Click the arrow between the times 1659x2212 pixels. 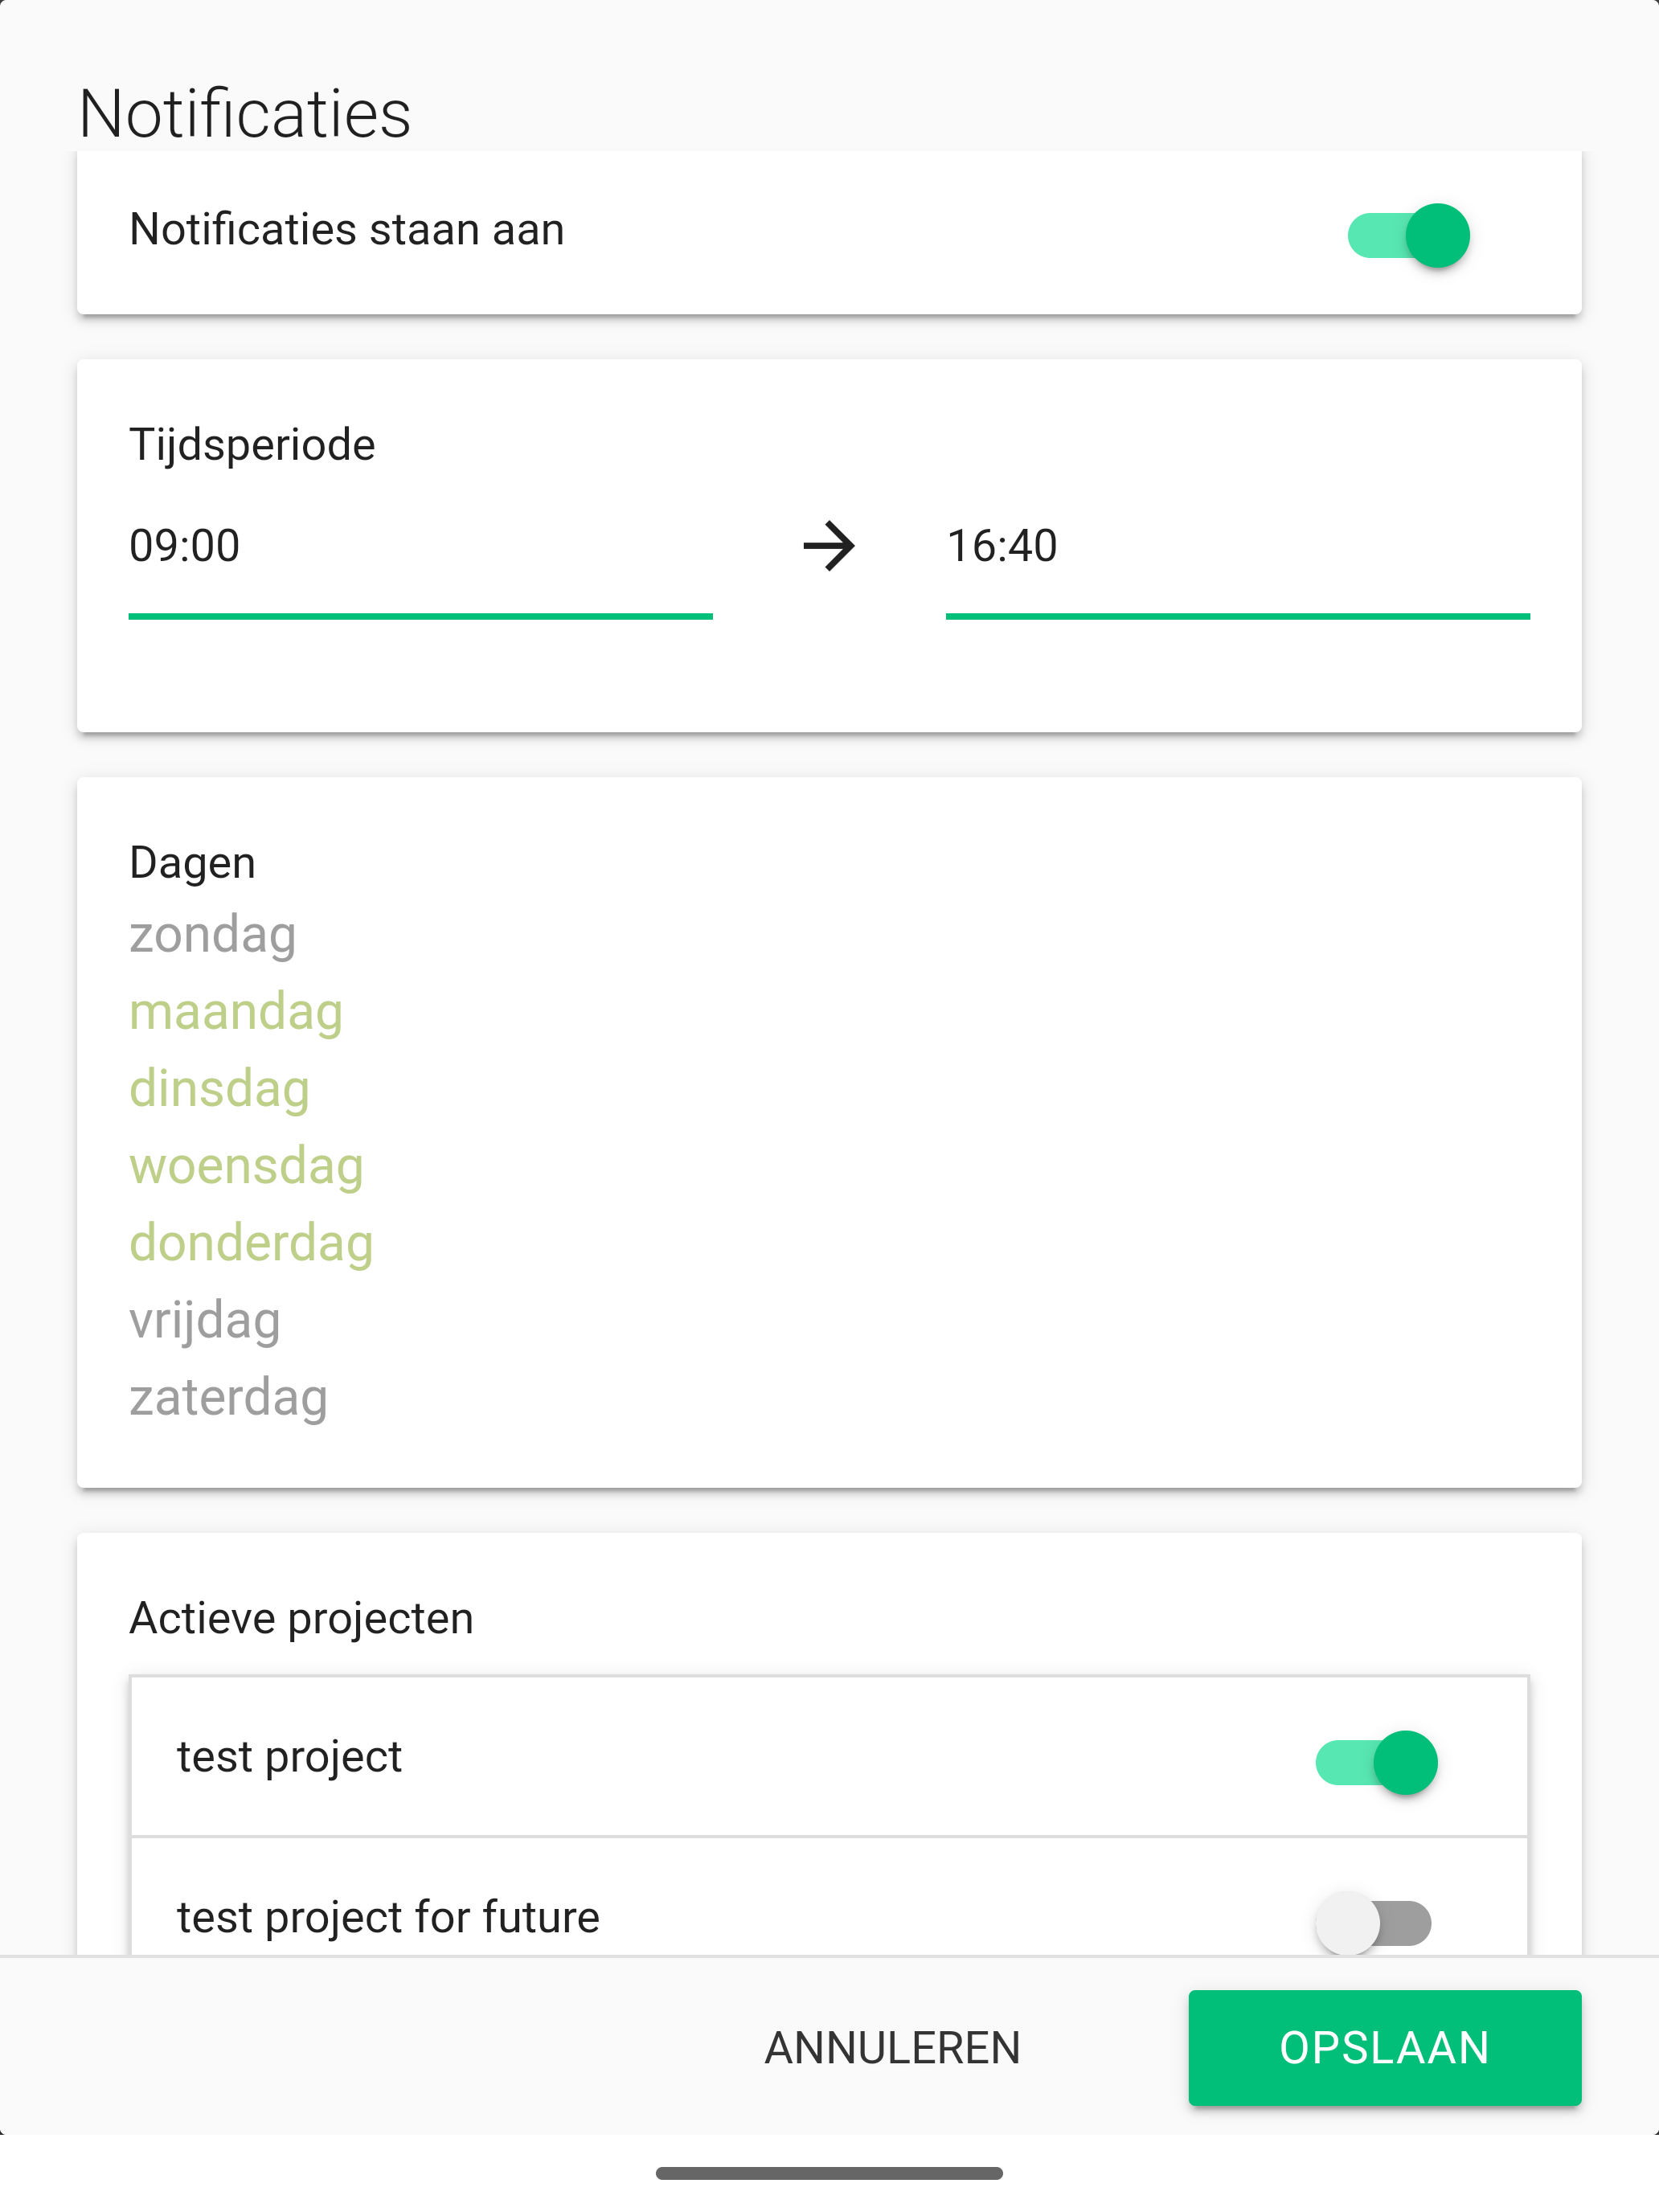pyautogui.click(x=829, y=547)
